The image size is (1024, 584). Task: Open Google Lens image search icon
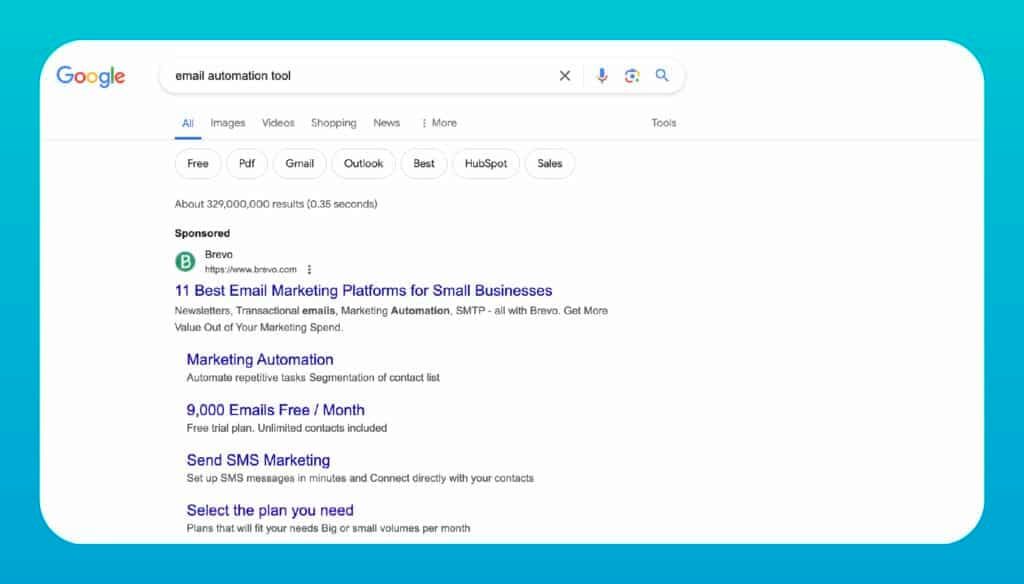pyautogui.click(x=632, y=76)
